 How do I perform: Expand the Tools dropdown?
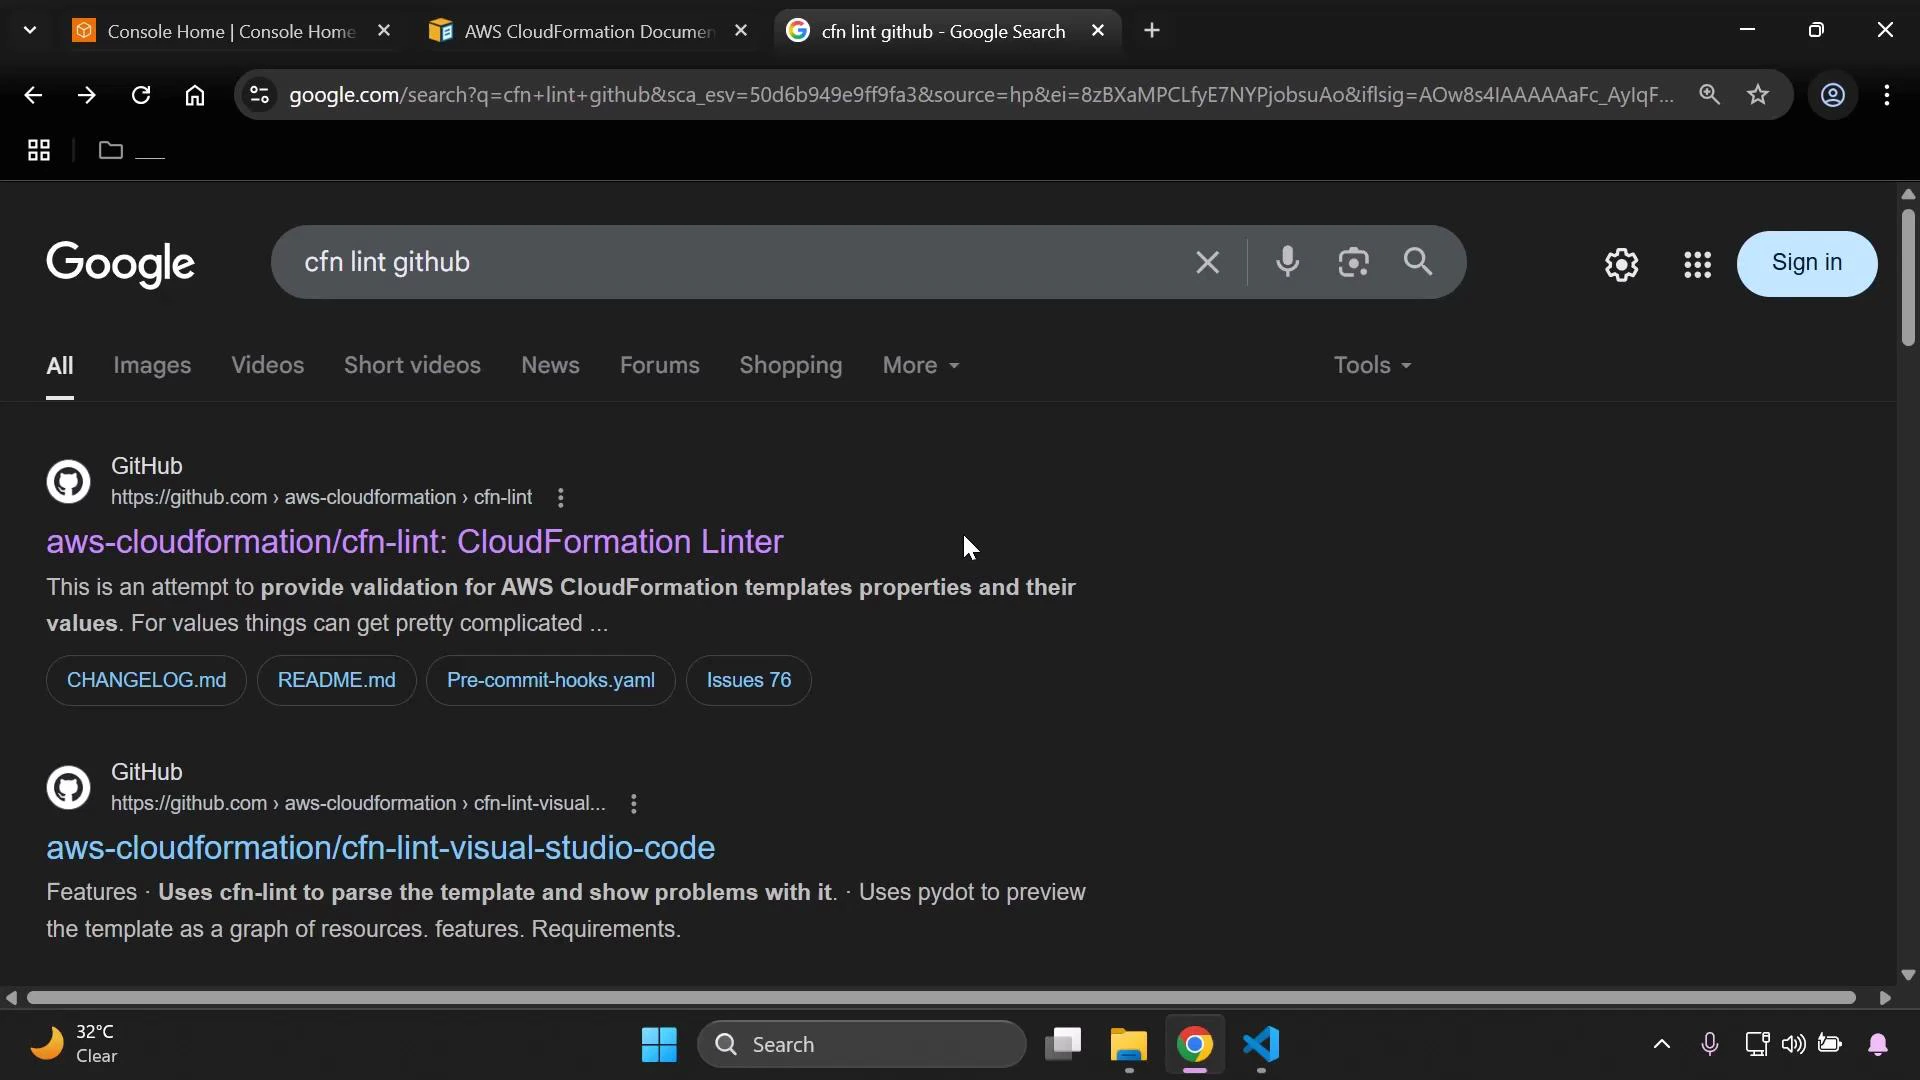[1371, 366]
